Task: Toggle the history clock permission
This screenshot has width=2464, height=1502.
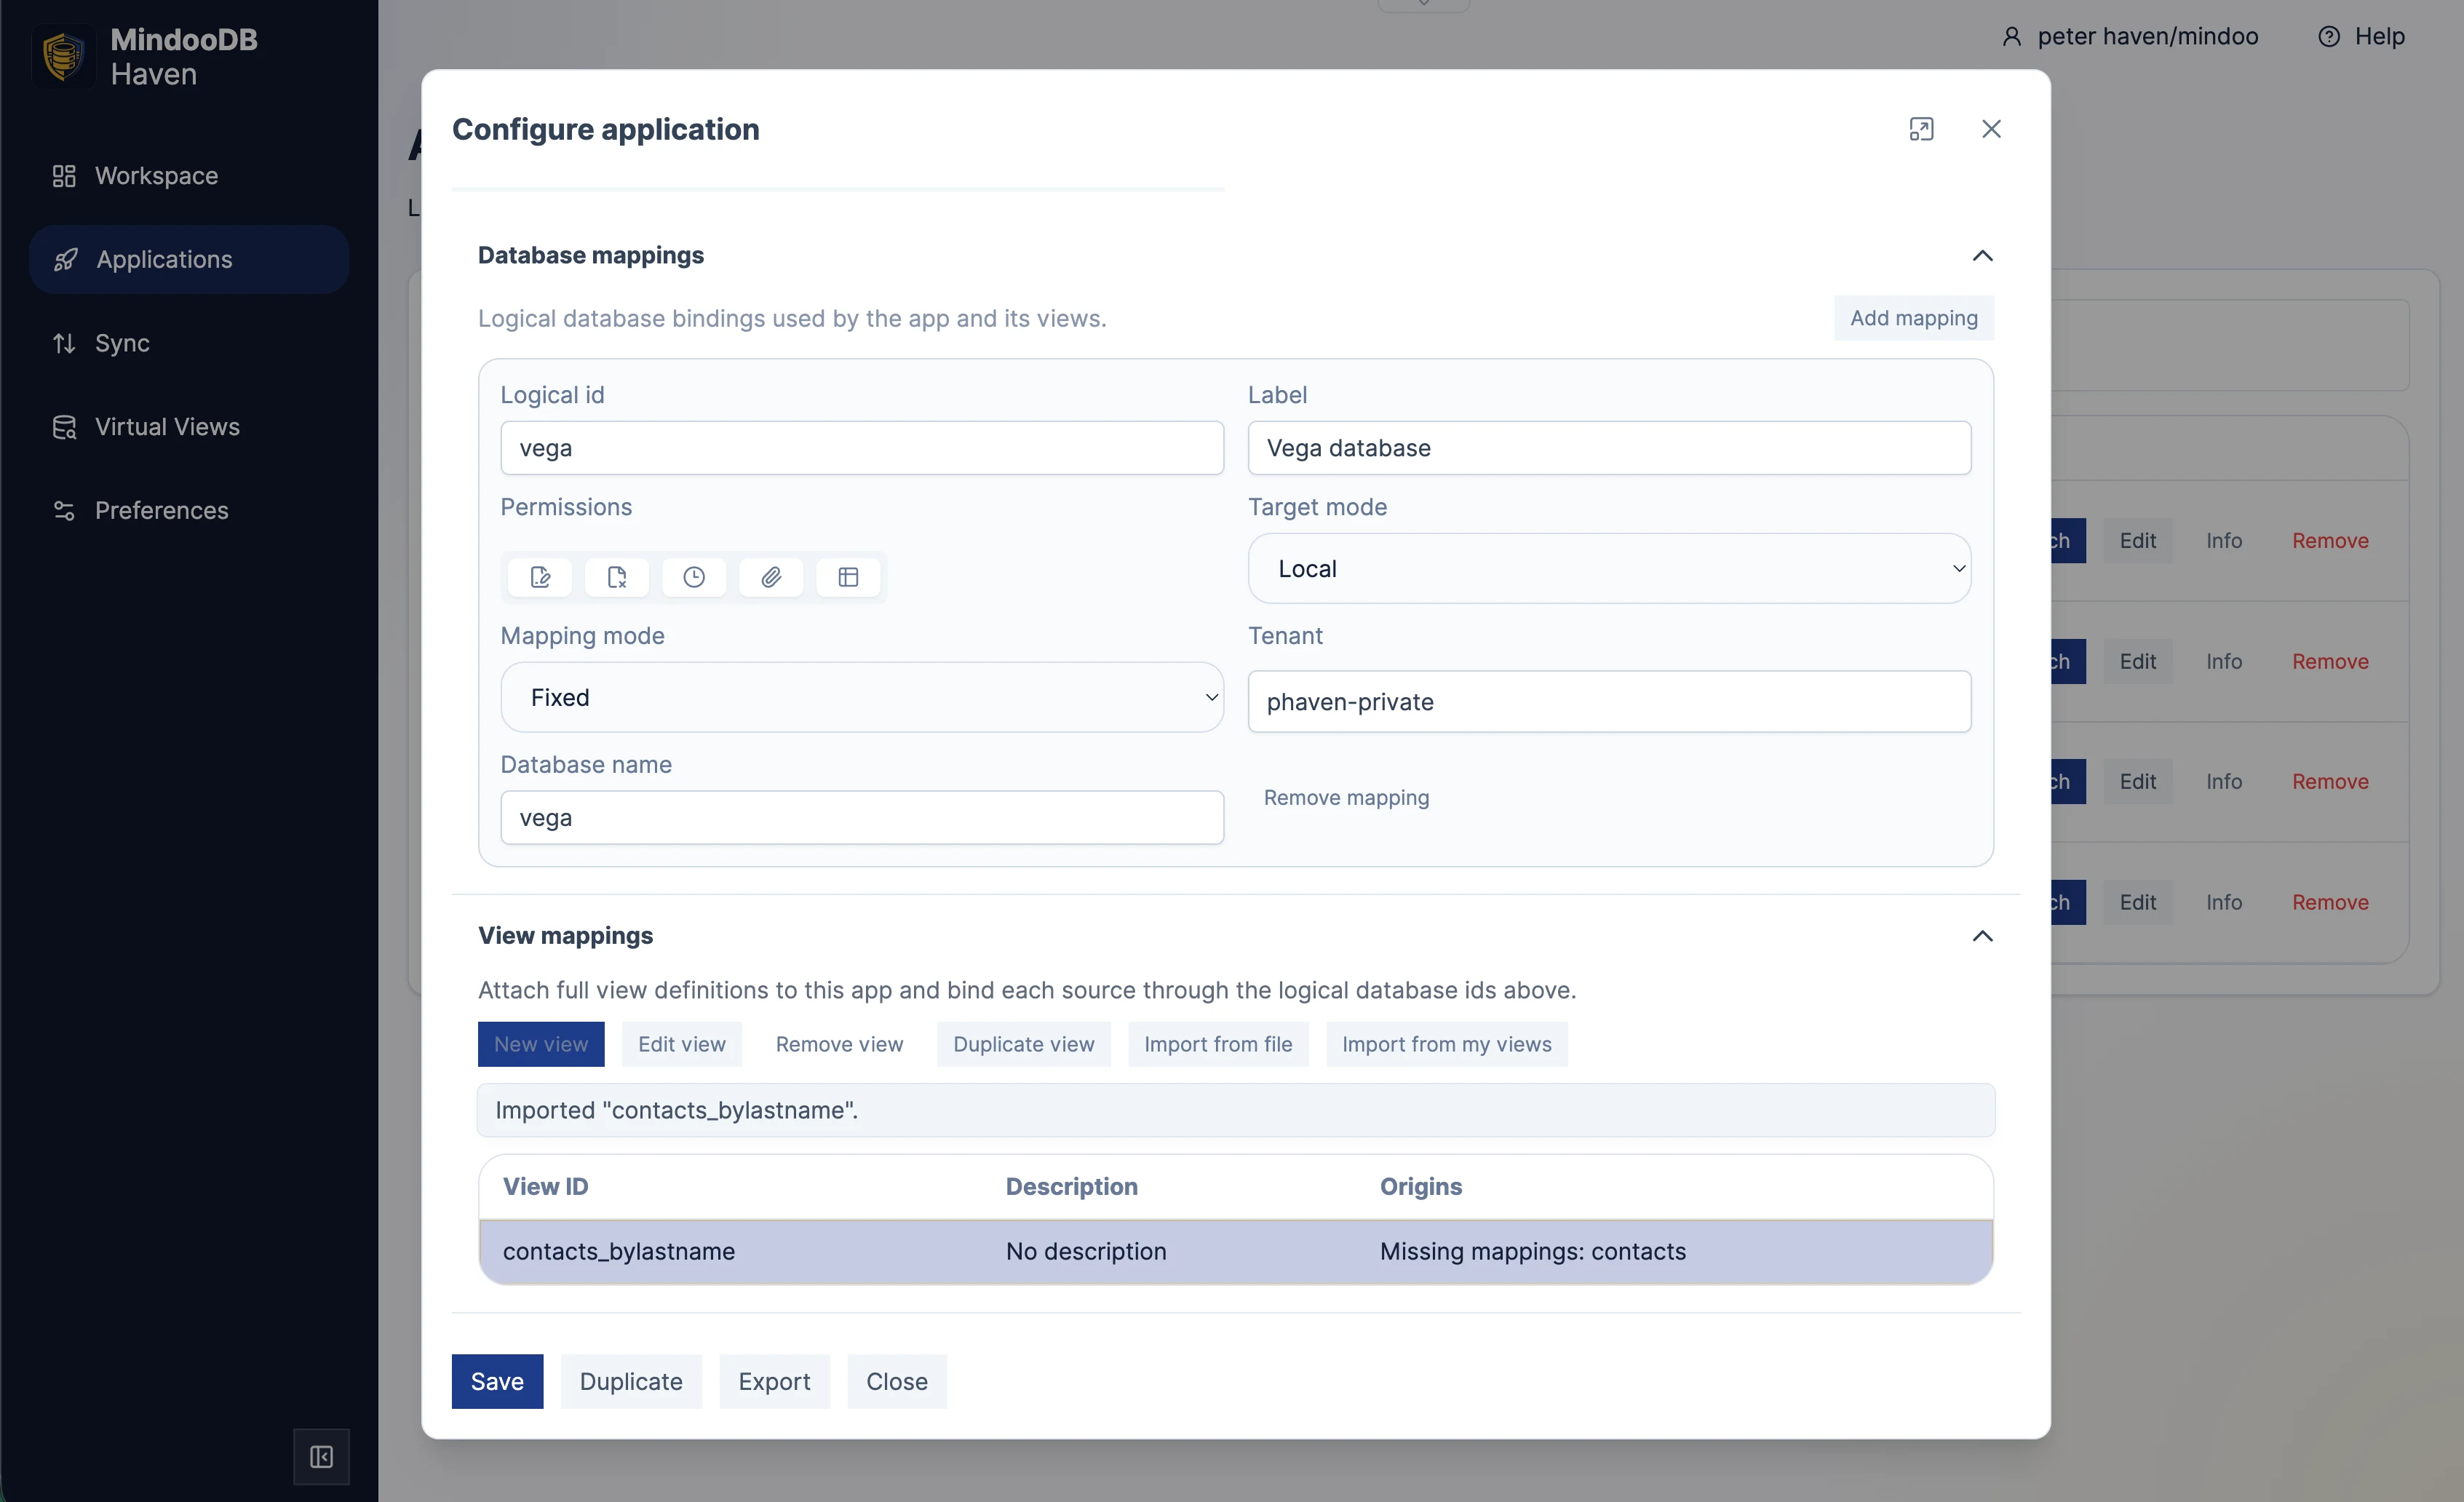Action: [x=693, y=577]
